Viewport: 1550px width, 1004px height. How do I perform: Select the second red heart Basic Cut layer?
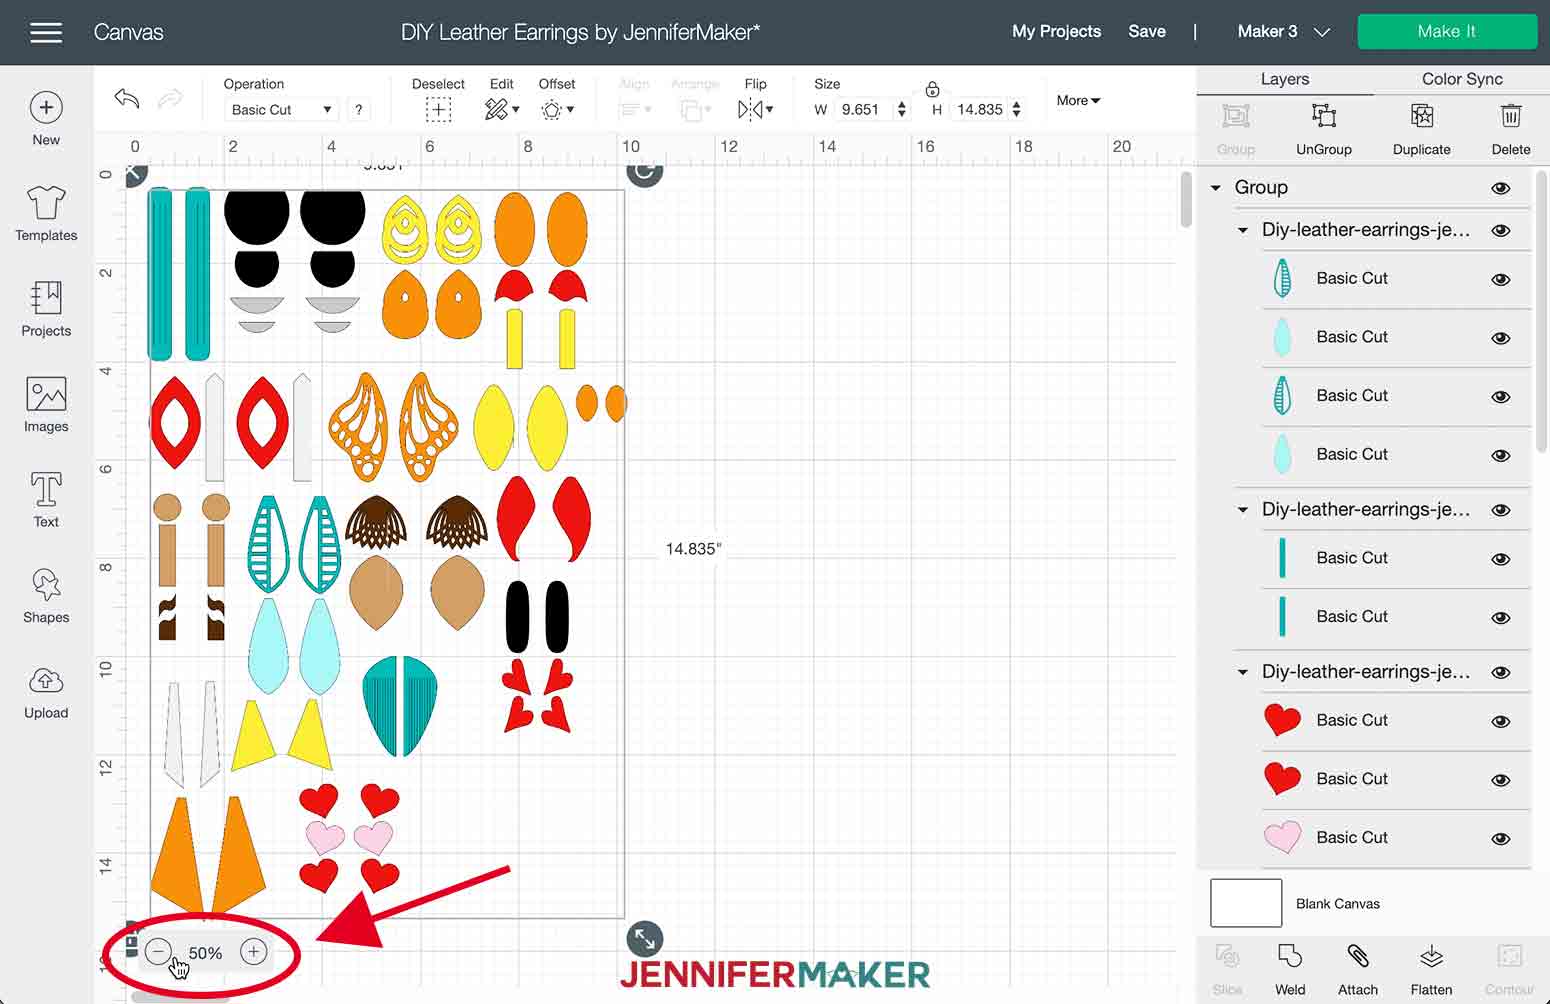pos(1398,779)
